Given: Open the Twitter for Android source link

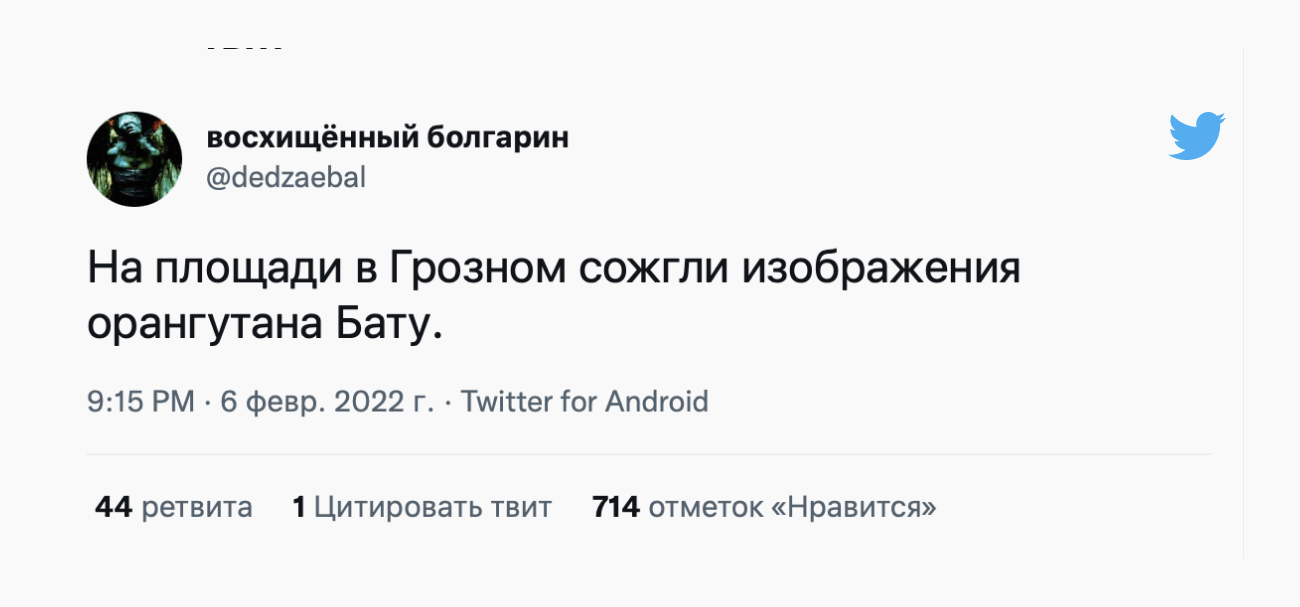Looking at the screenshot, I should (x=584, y=402).
